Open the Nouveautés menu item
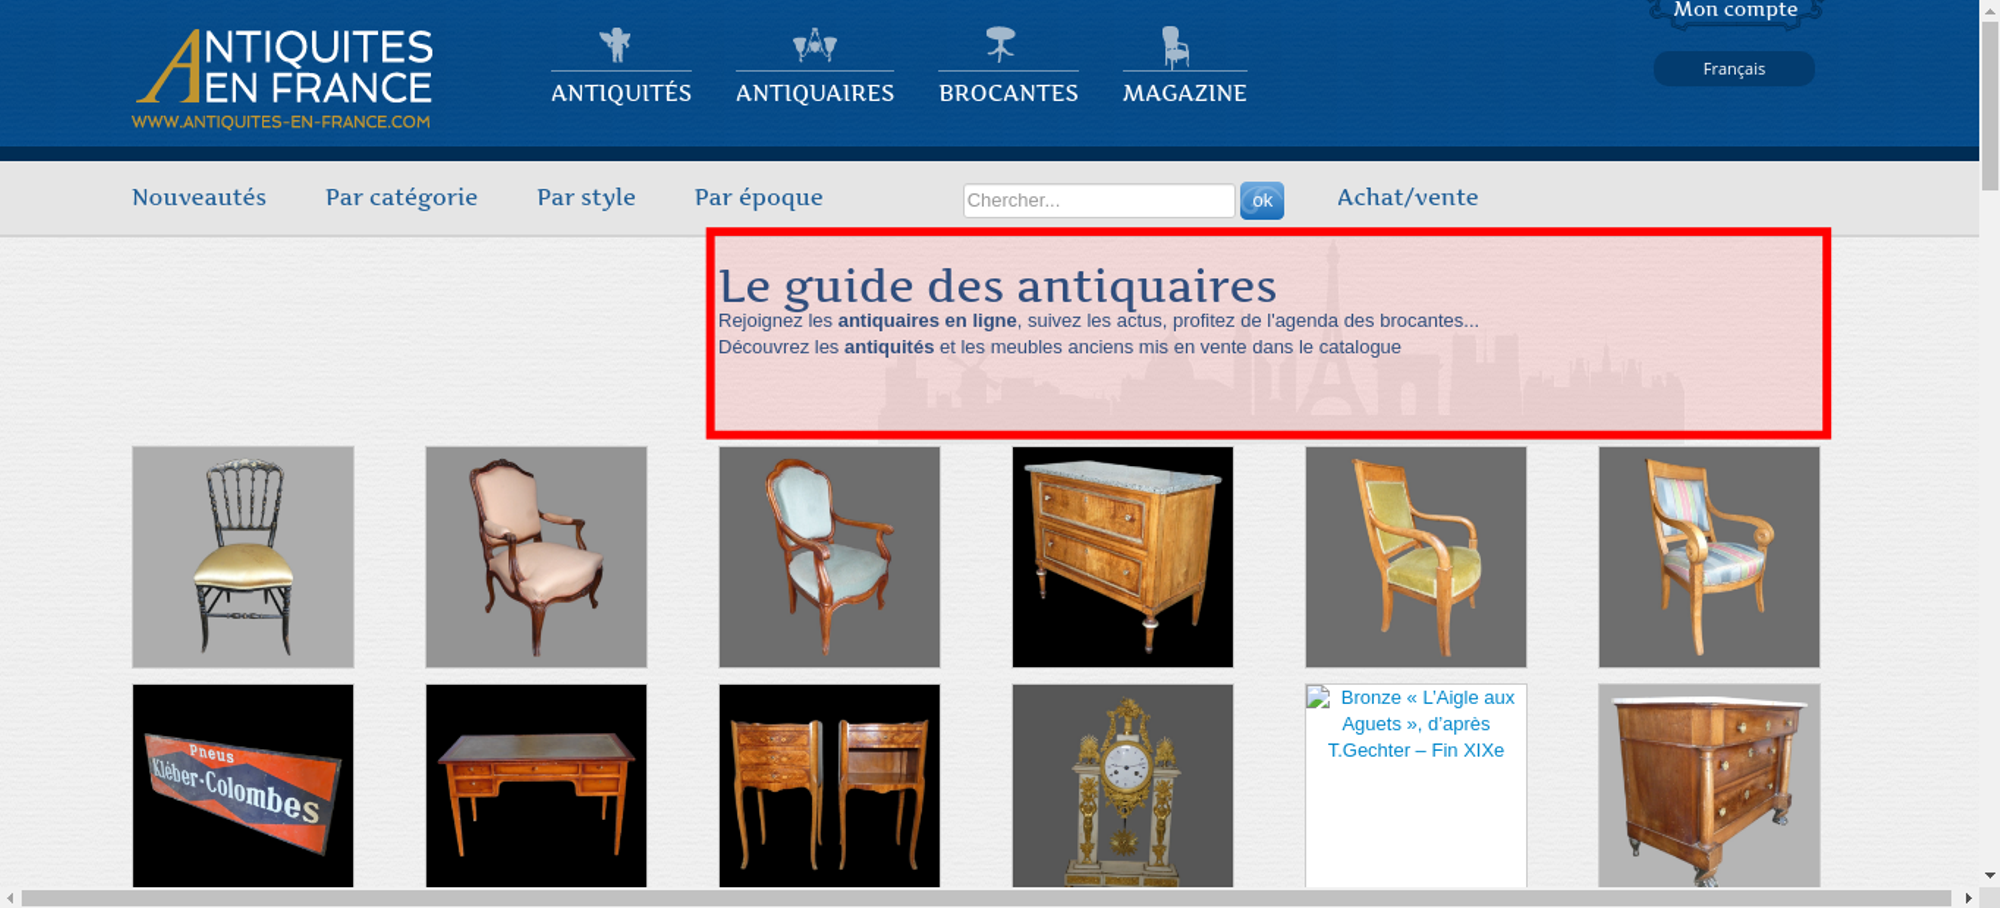 (199, 197)
